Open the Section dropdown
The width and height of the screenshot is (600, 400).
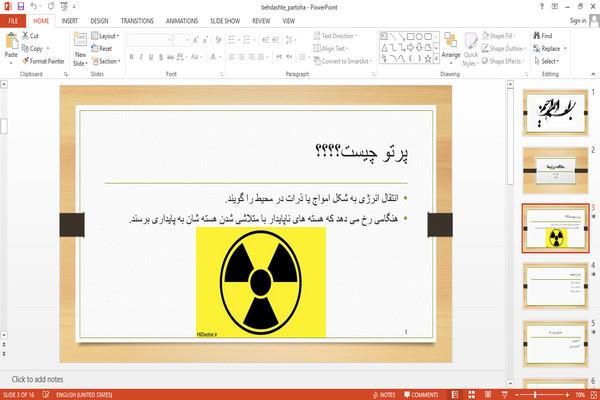[x=106, y=61]
